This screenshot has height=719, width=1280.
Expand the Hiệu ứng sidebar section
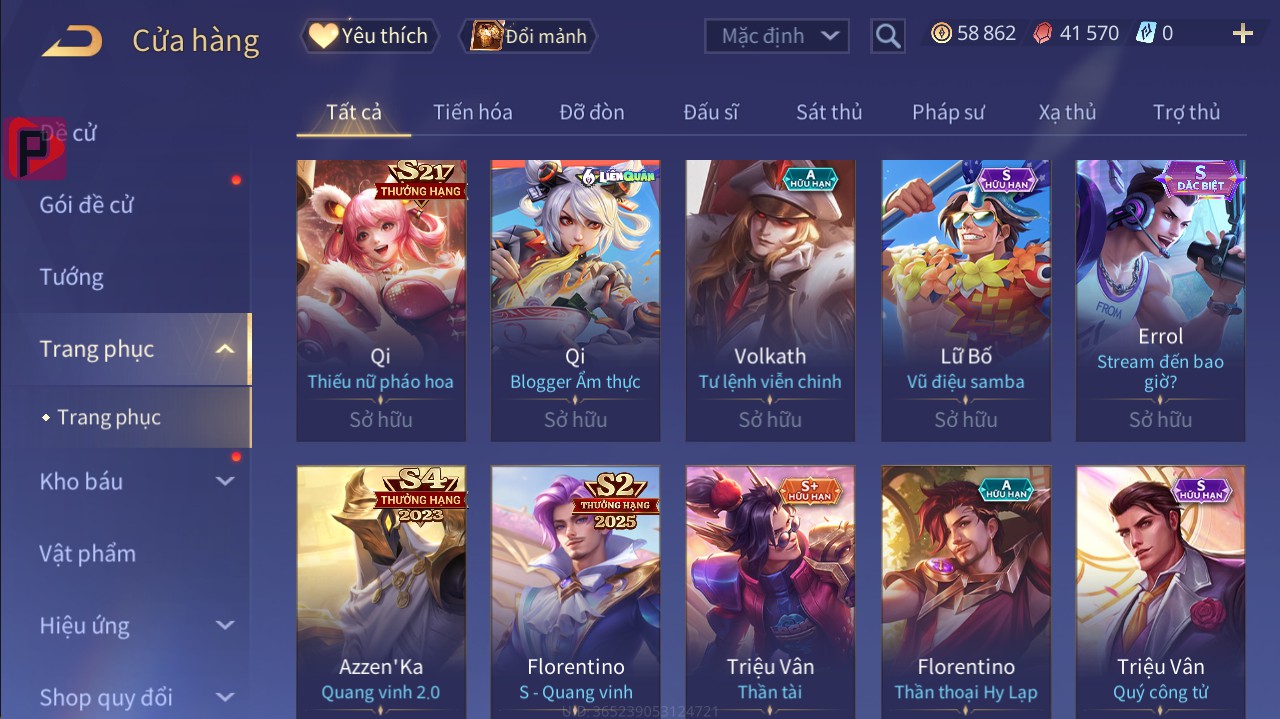coord(226,625)
